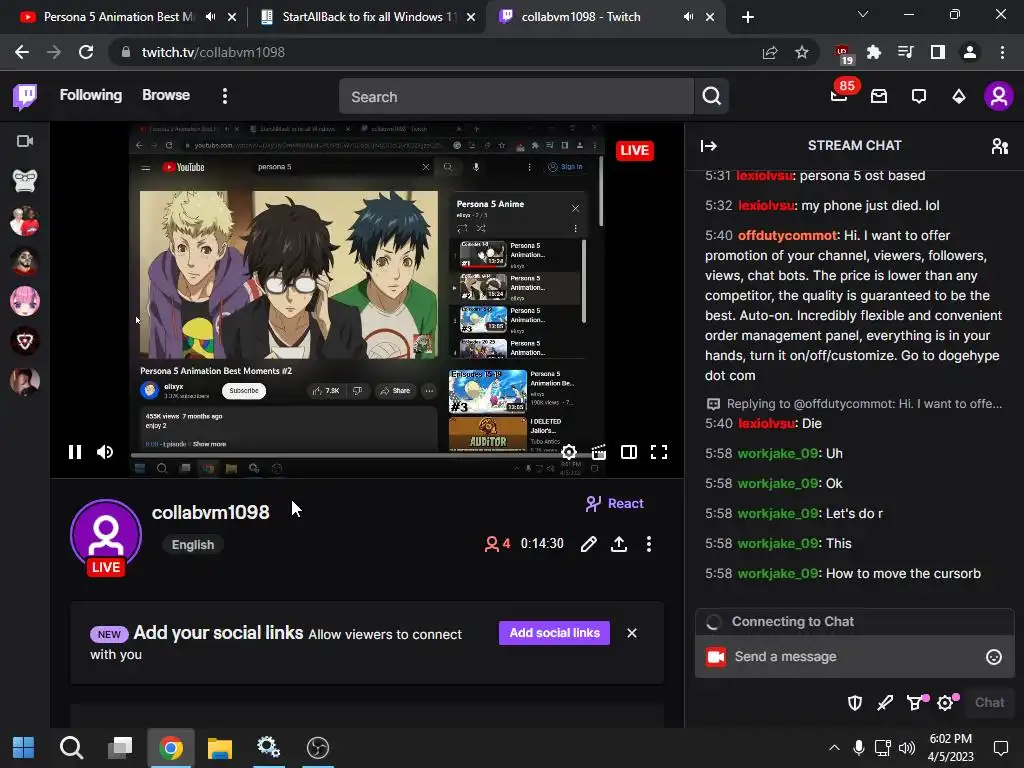Open the Following tab
Image resolution: width=1024 pixels, height=768 pixels.
(x=91, y=95)
